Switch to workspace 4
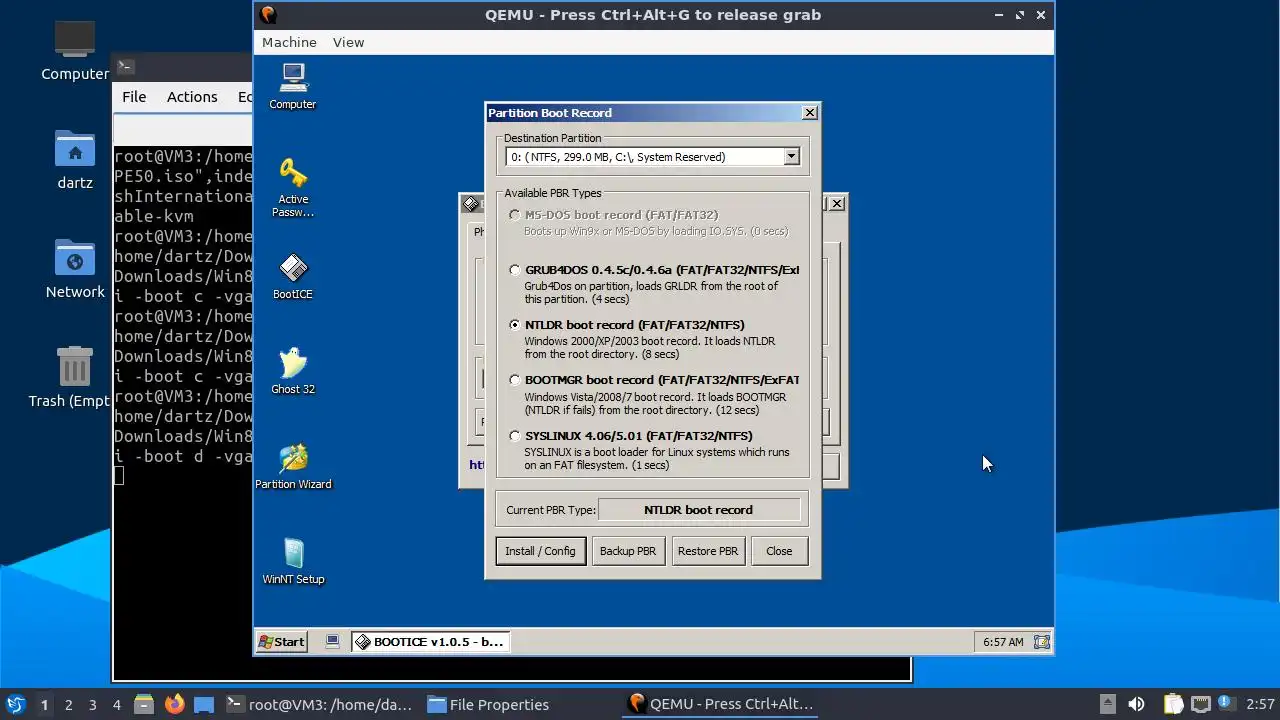Screen dimensions: 1280x720 coord(116,705)
